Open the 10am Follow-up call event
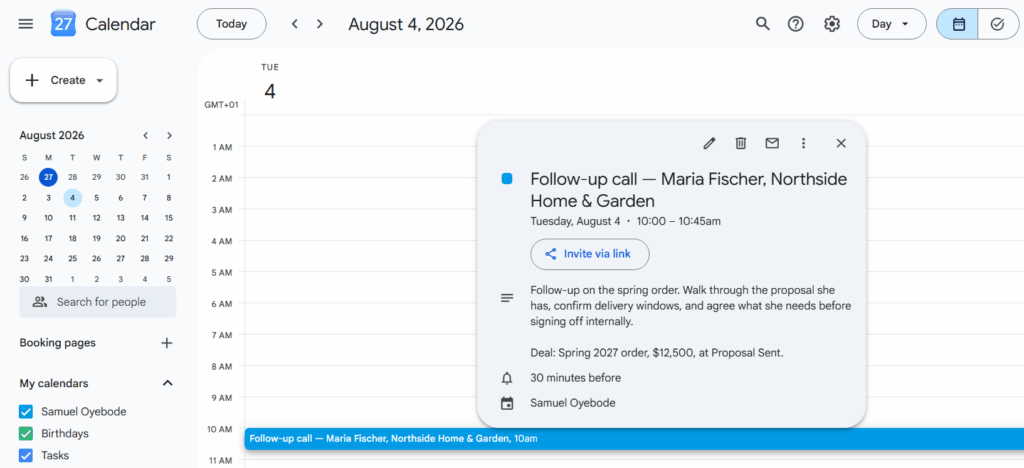The image size is (1024, 468). click(634, 439)
